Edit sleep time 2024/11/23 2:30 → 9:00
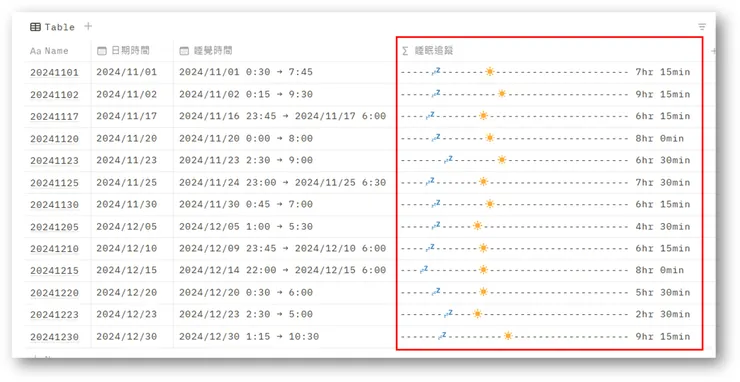Image resolution: width=740 pixels, height=382 pixels. pos(246,160)
